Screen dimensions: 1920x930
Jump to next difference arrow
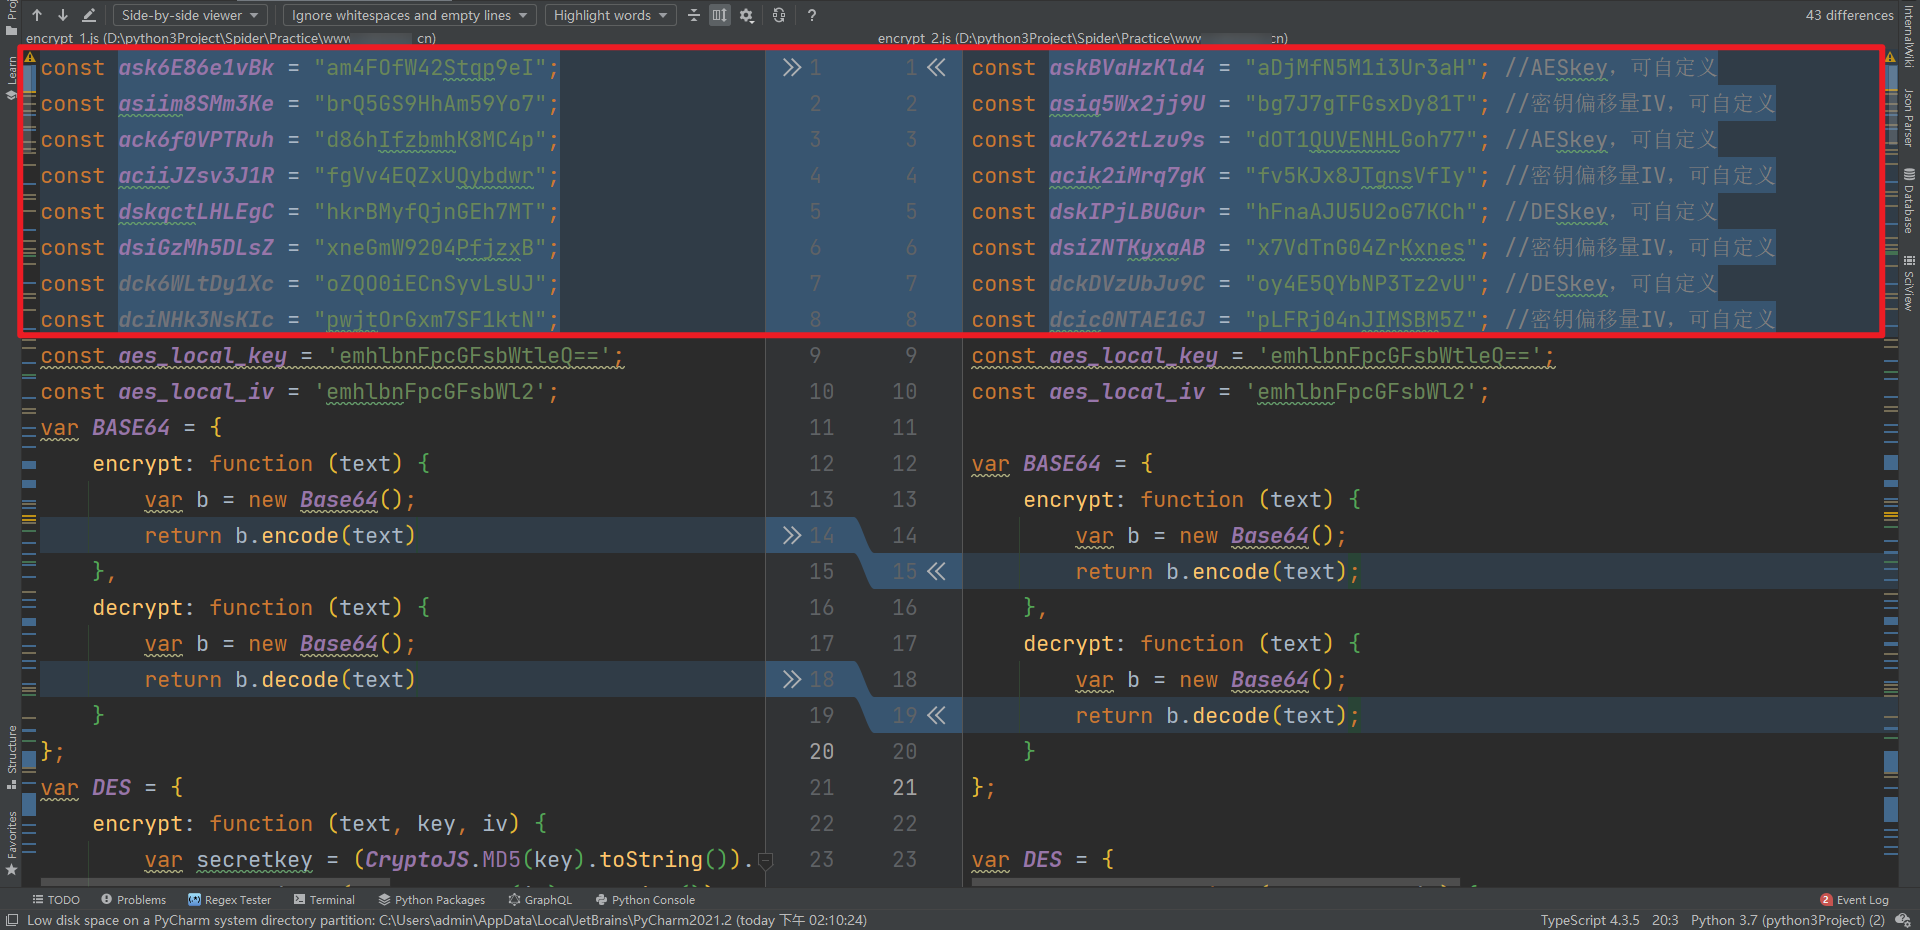click(62, 15)
